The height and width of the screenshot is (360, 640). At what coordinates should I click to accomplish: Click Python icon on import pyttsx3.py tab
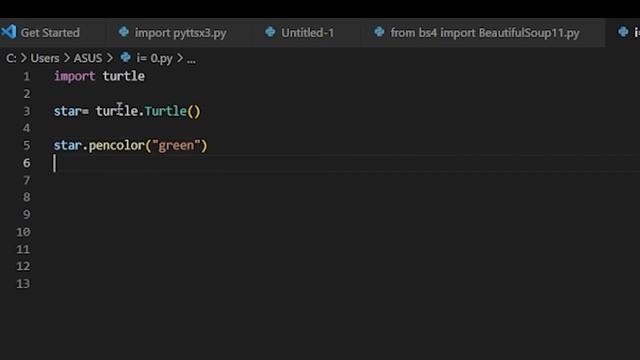(x=123, y=32)
